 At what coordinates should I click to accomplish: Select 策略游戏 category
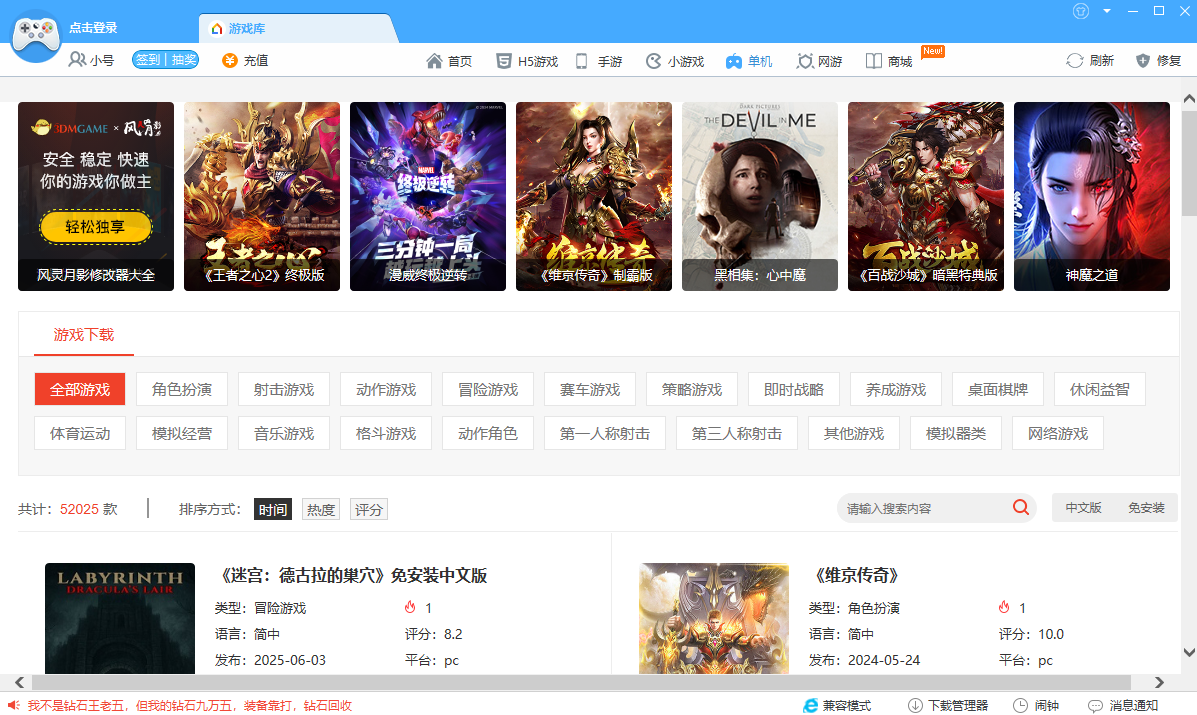692,389
